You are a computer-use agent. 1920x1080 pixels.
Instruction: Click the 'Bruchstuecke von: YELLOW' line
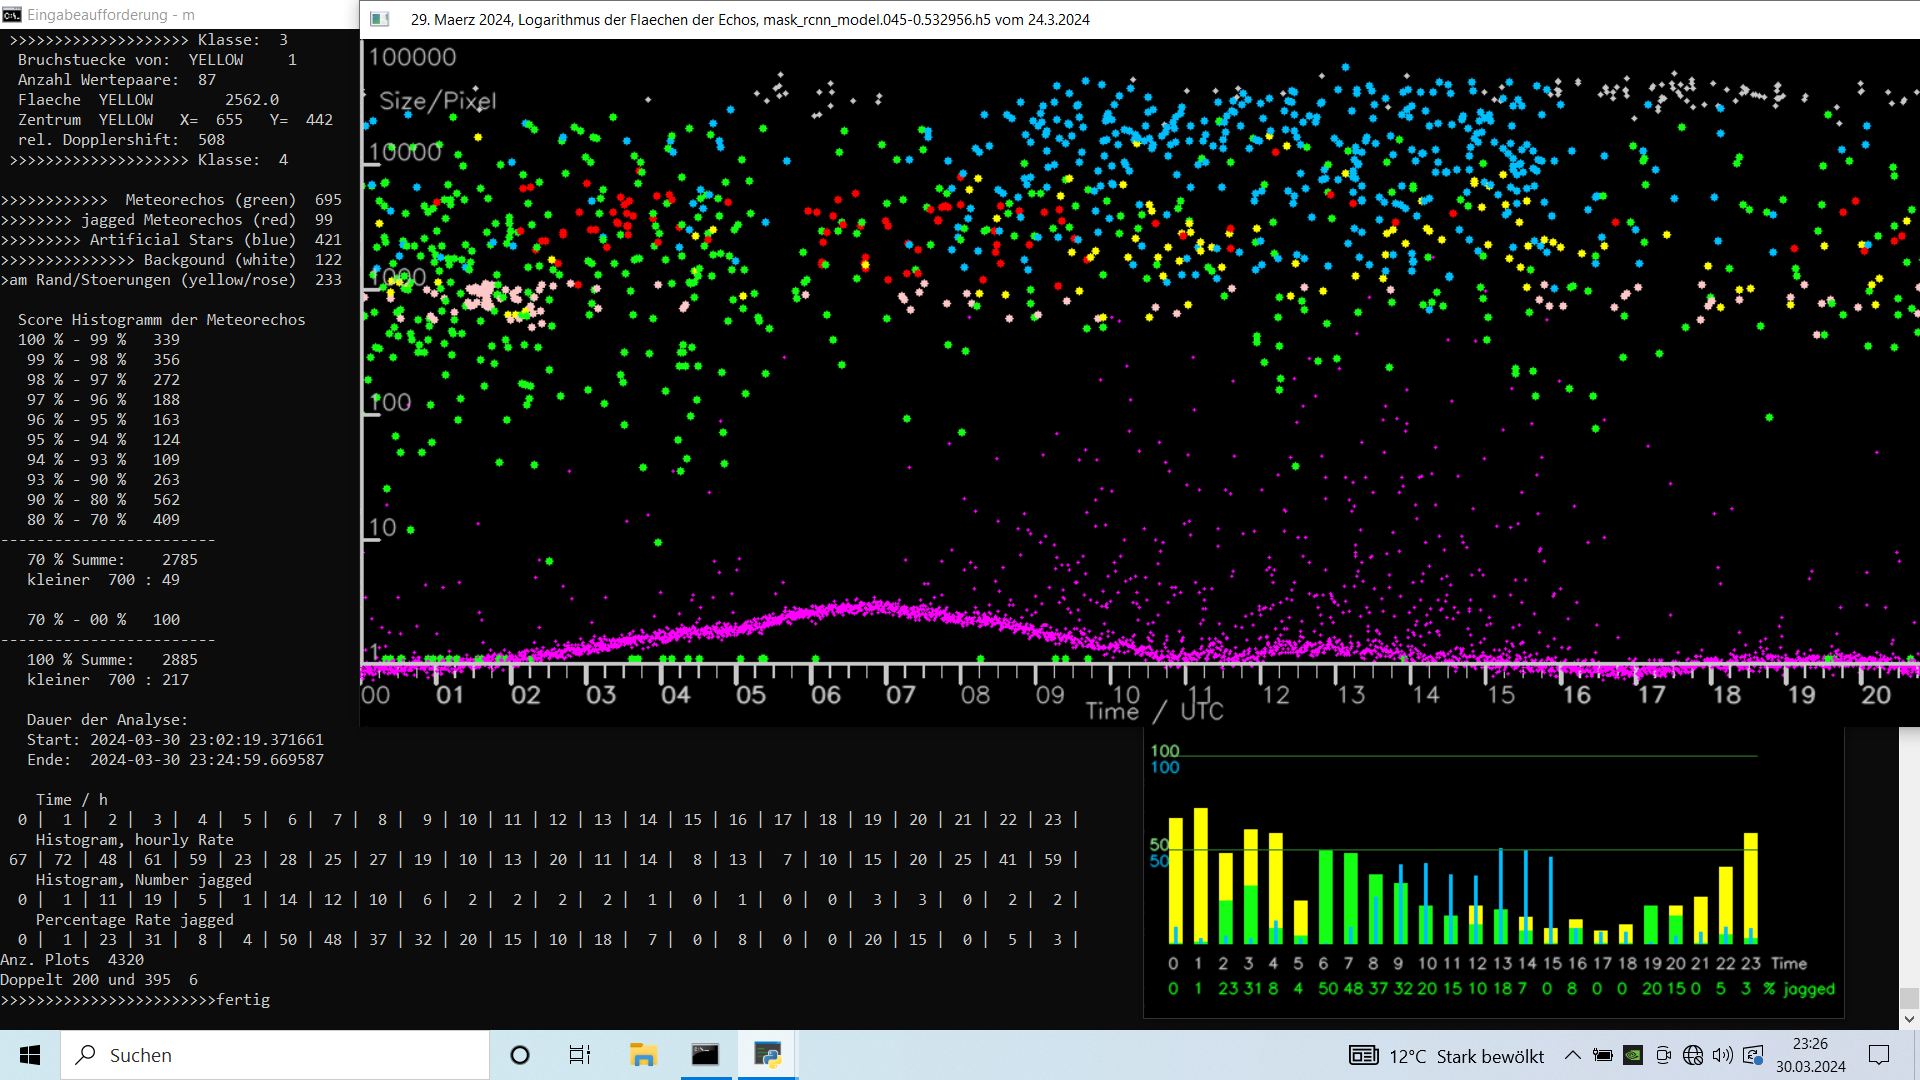(157, 60)
